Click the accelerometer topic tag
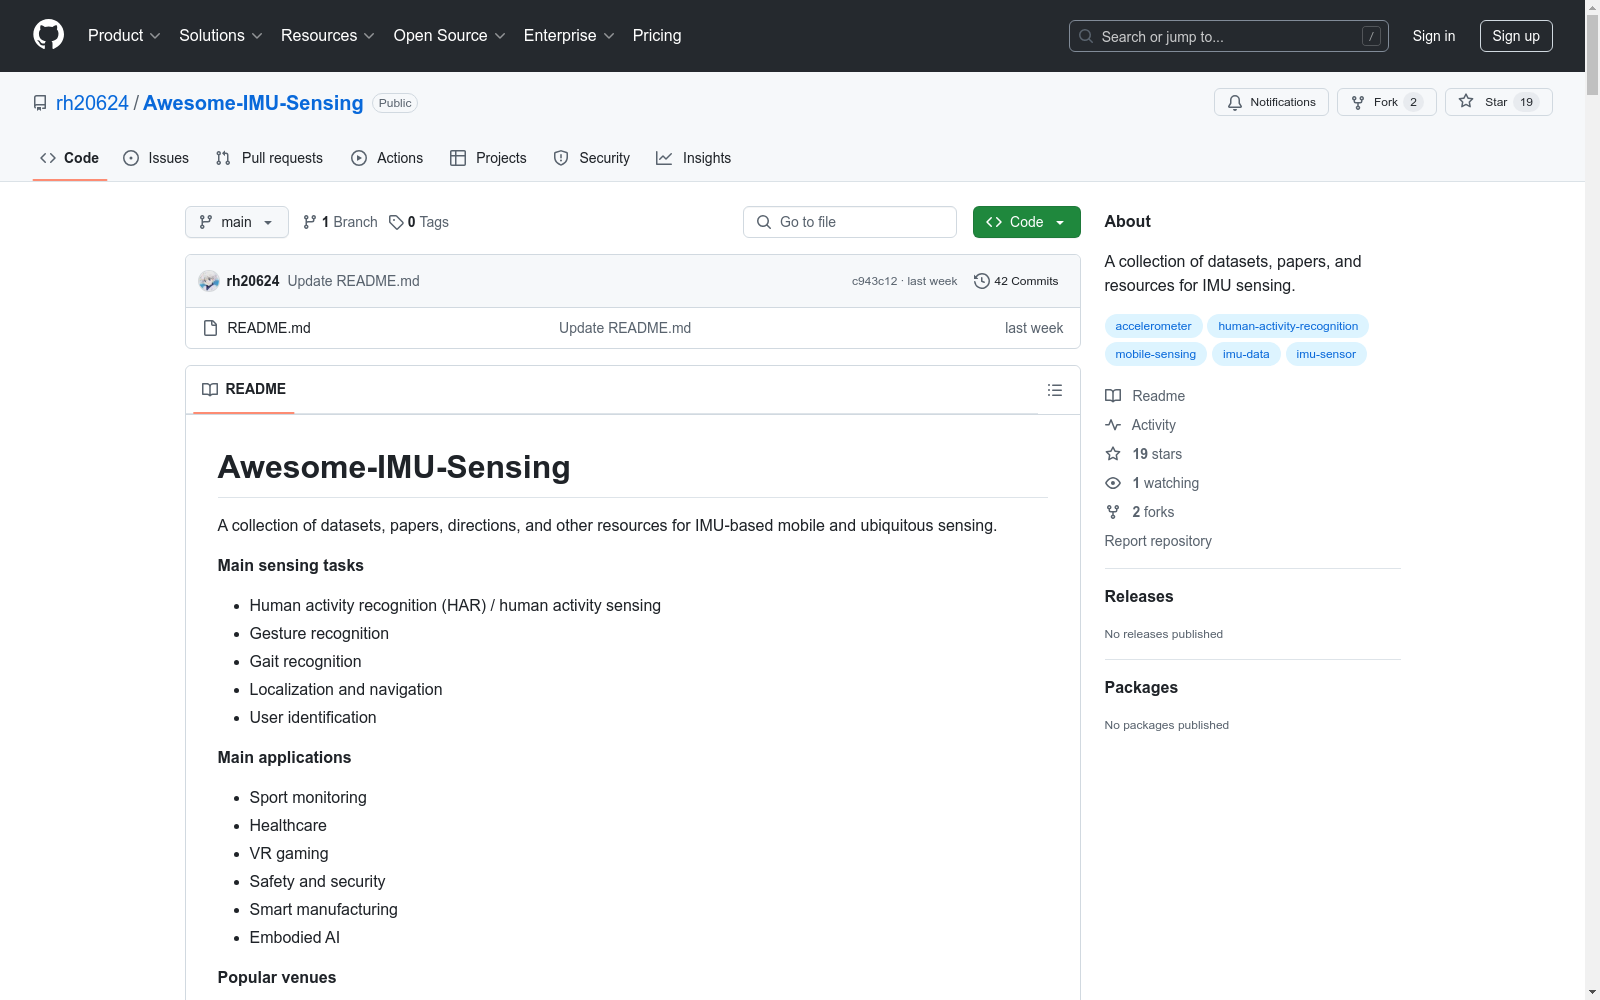The image size is (1600, 1000). 1153,326
